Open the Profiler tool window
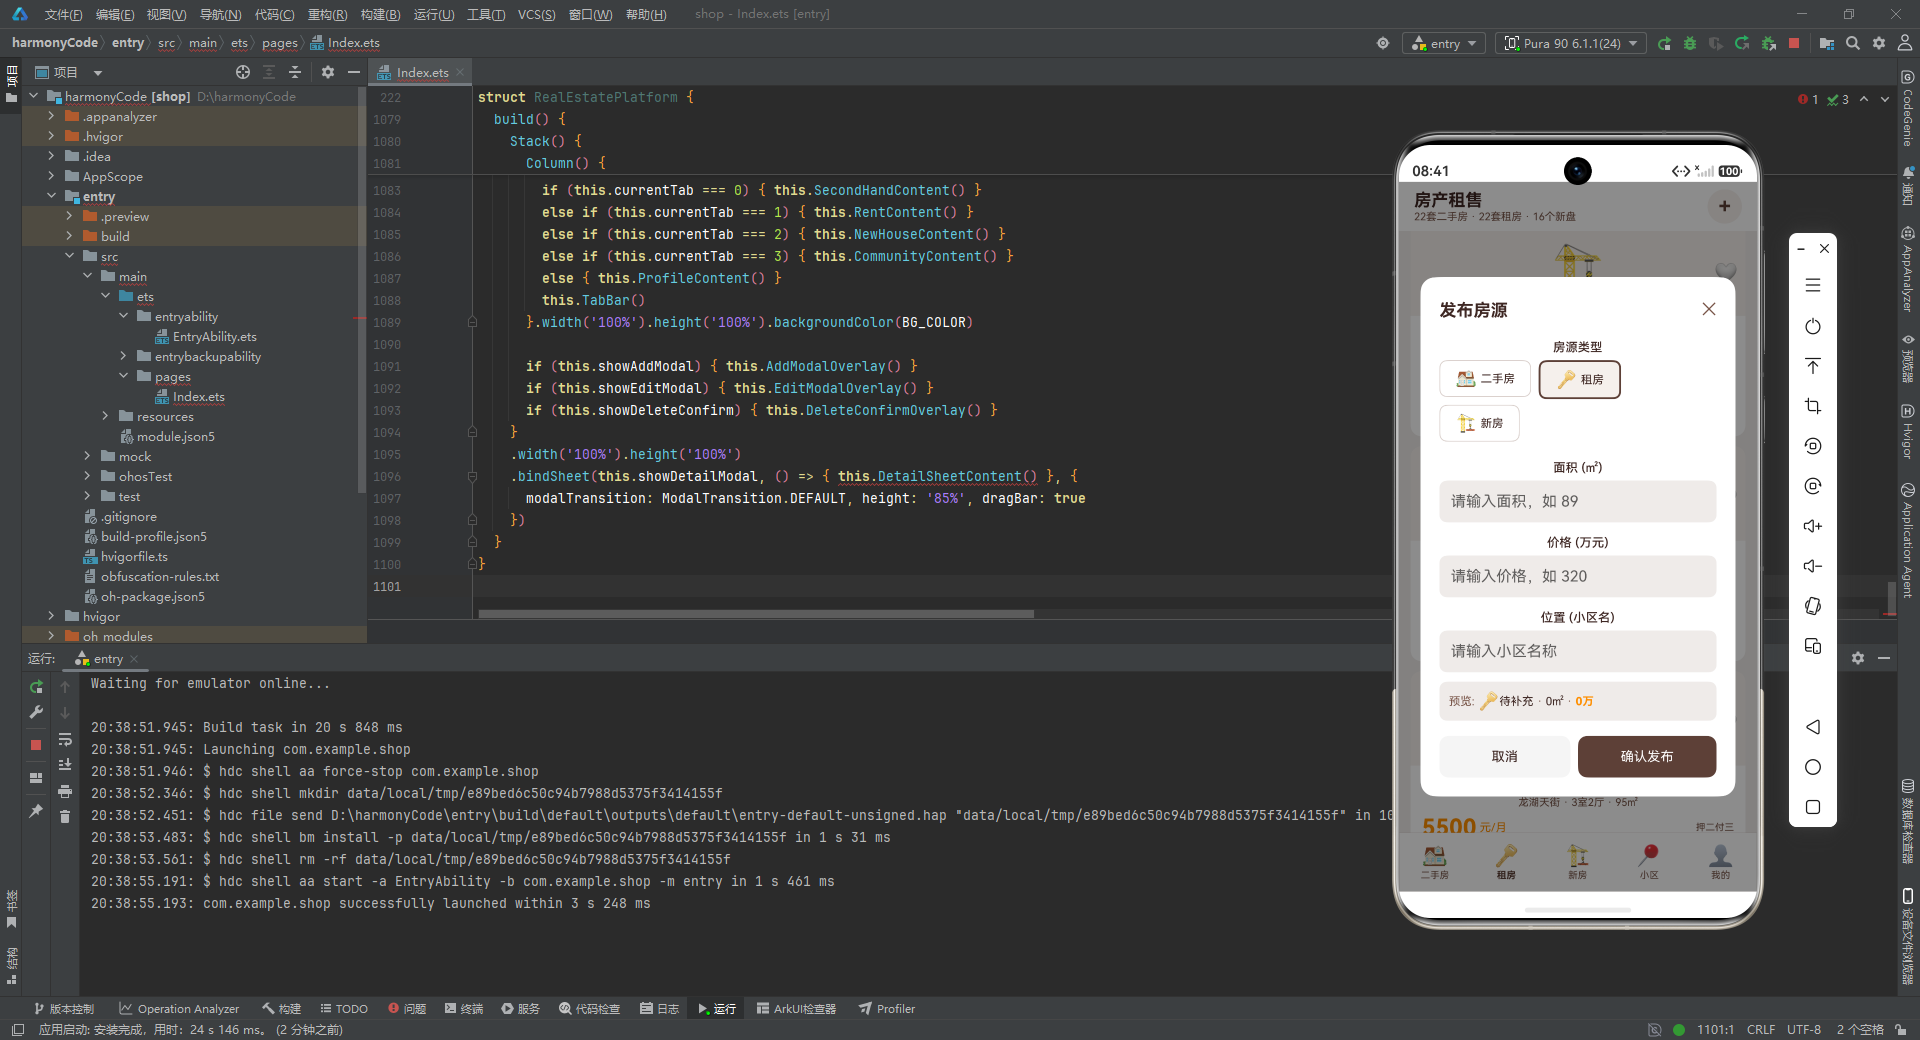1920x1040 pixels. 887,1008
